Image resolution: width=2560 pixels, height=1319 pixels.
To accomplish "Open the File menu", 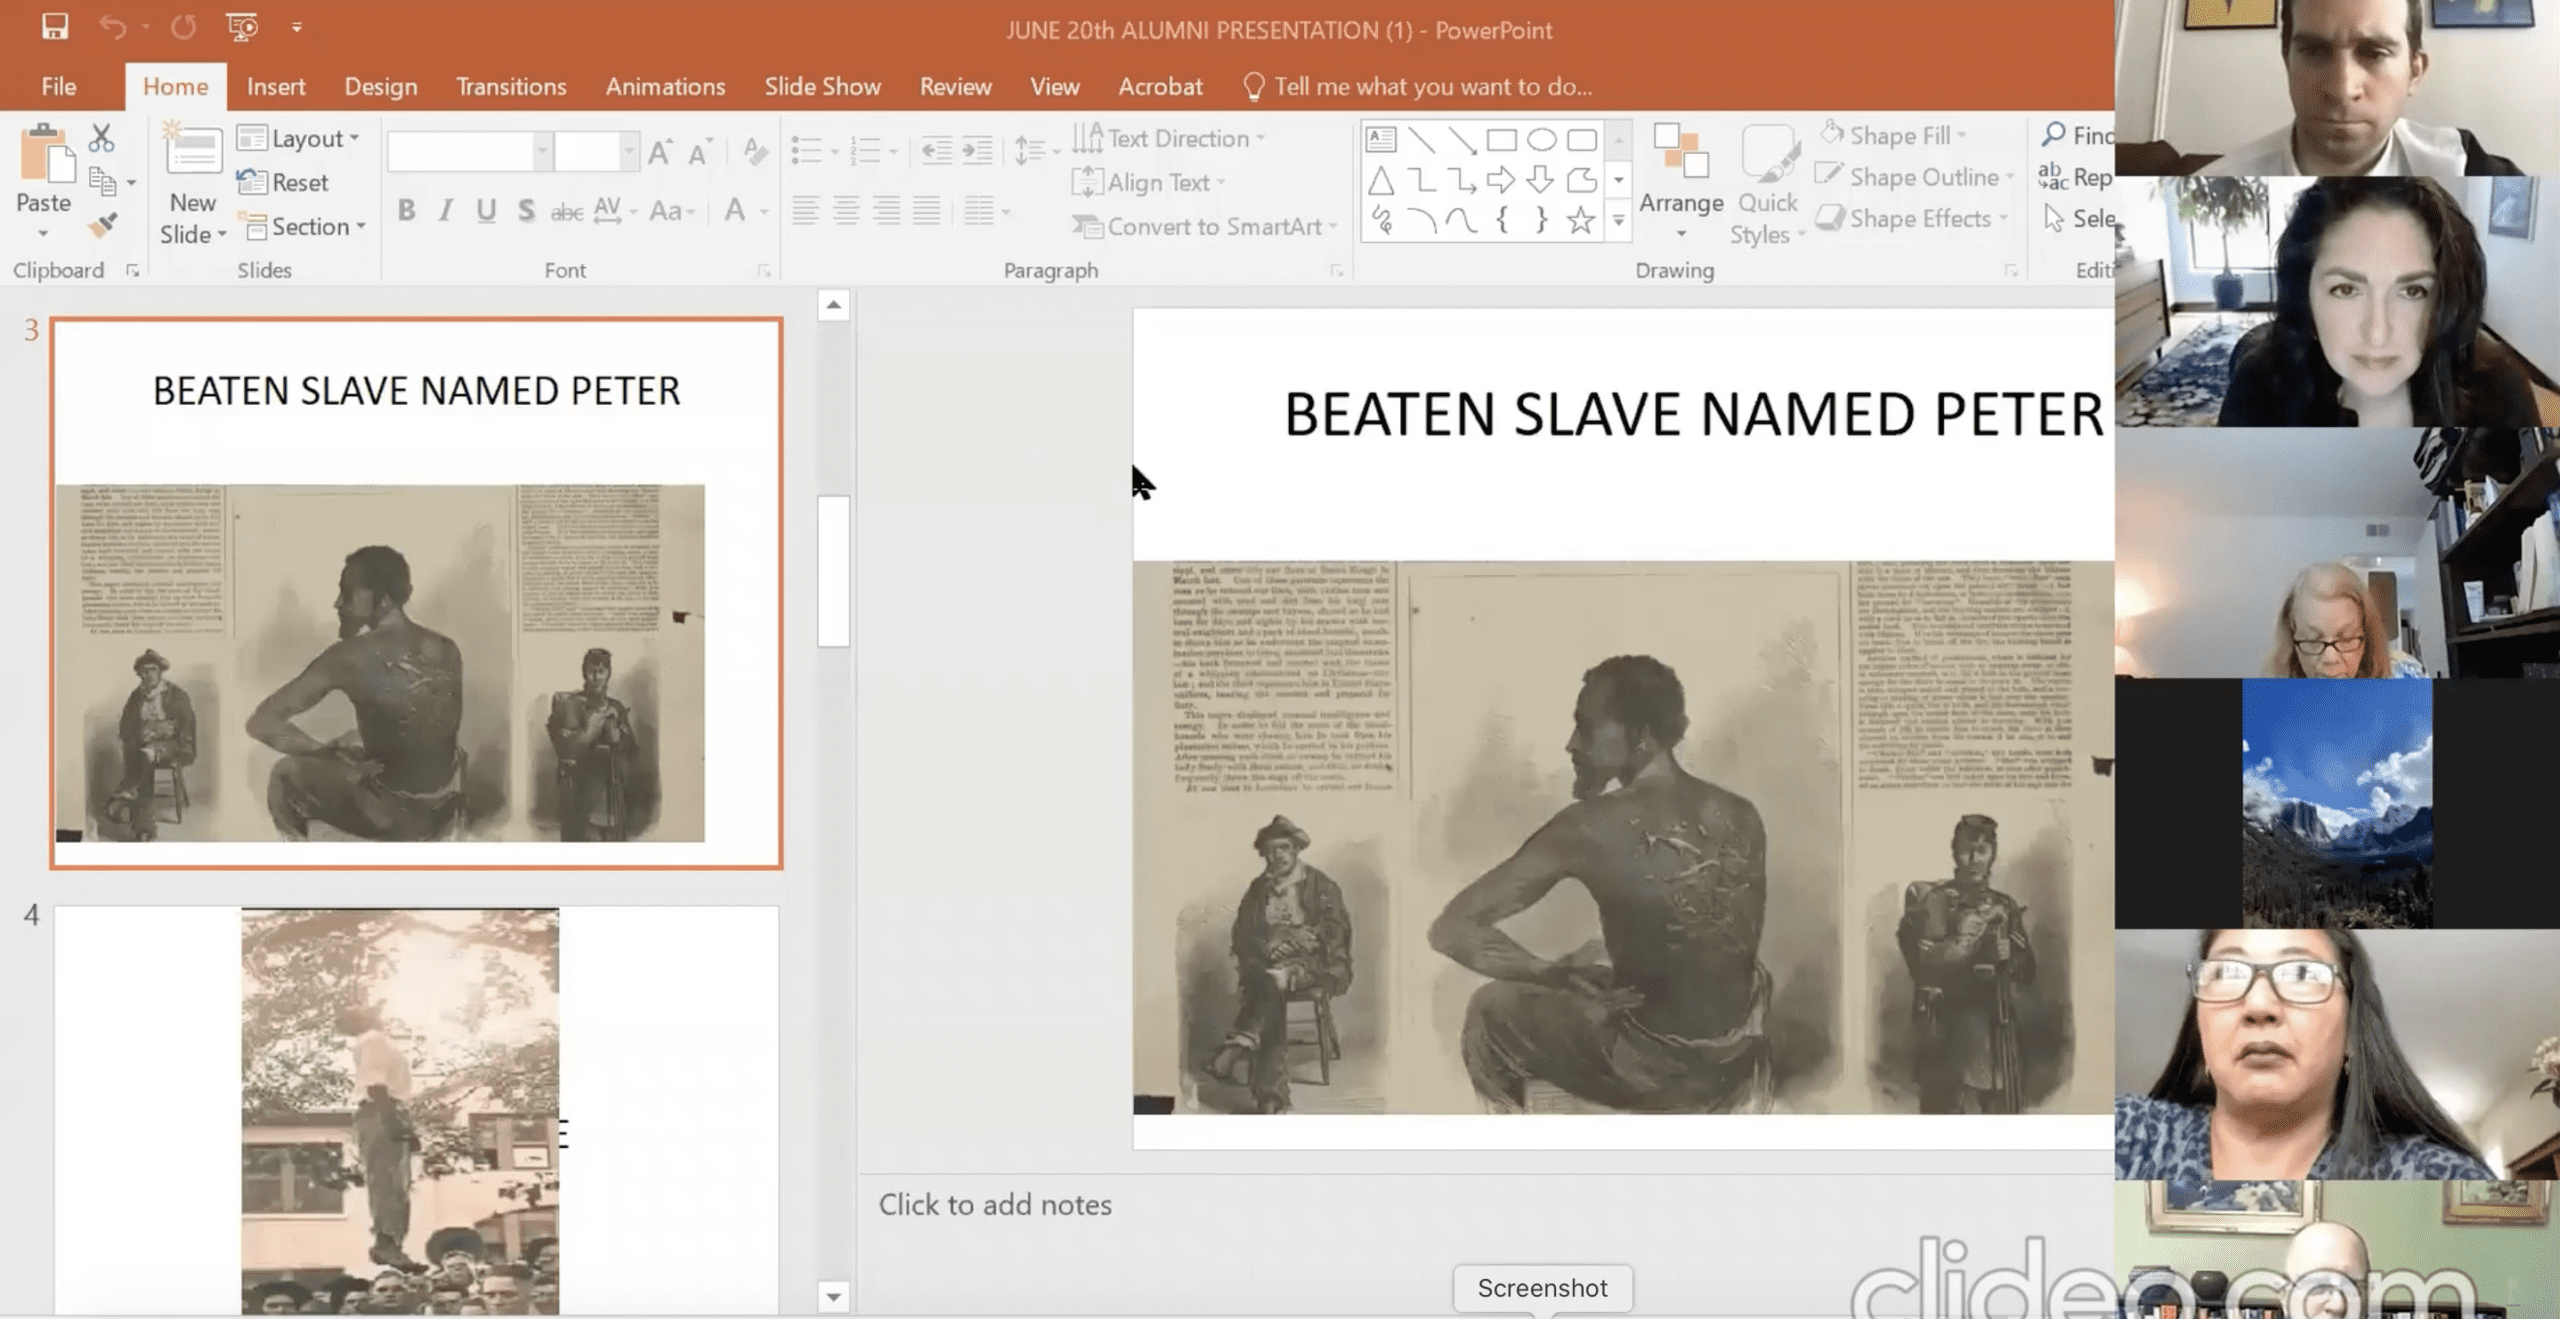I will (x=59, y=87).
